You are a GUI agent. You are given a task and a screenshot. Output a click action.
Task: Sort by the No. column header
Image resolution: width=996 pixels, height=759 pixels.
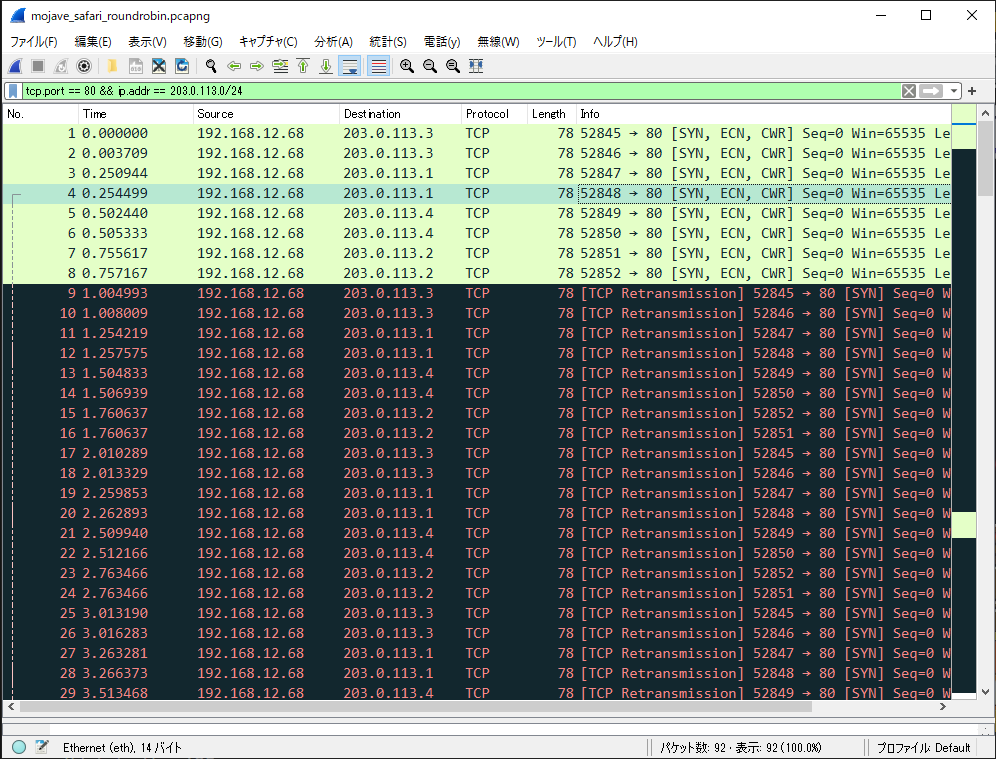click(40, 114)
